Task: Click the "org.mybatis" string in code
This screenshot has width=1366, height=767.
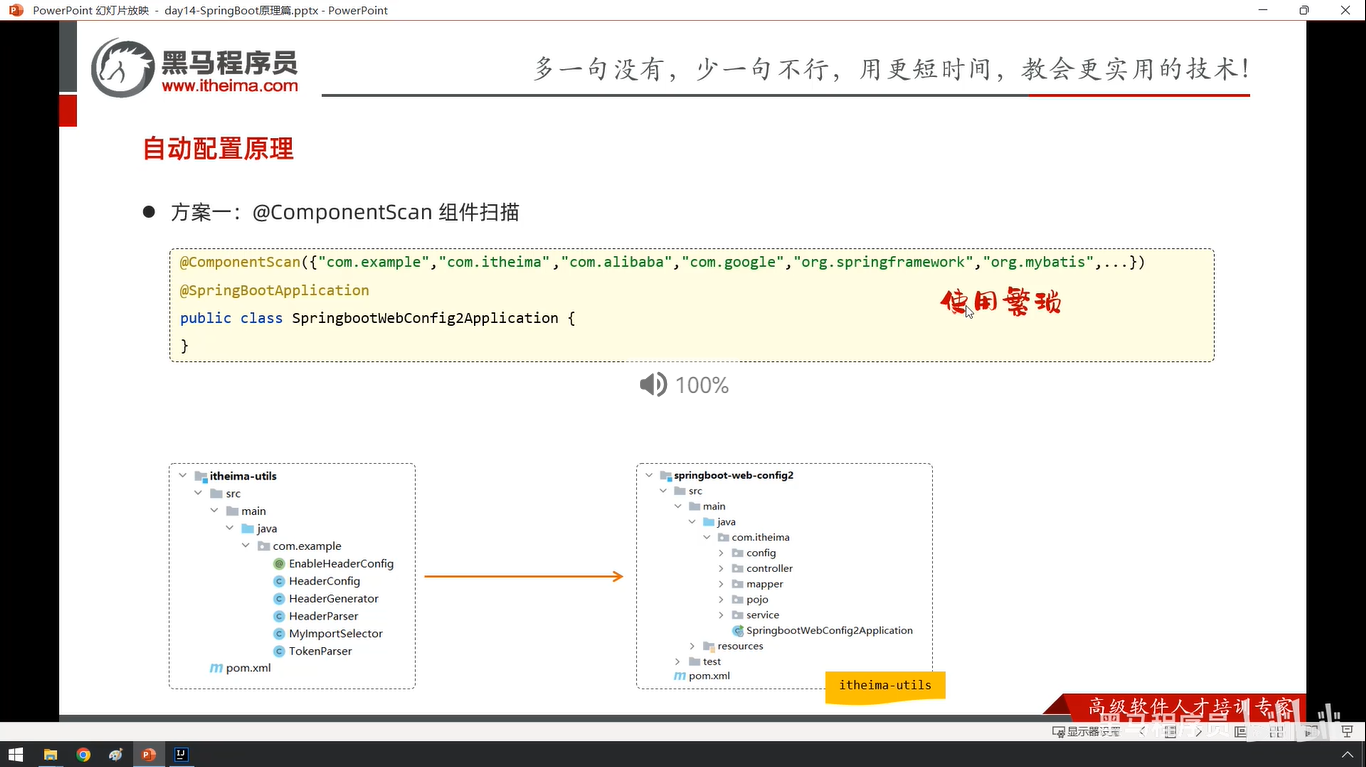Action: point(1038,262)
